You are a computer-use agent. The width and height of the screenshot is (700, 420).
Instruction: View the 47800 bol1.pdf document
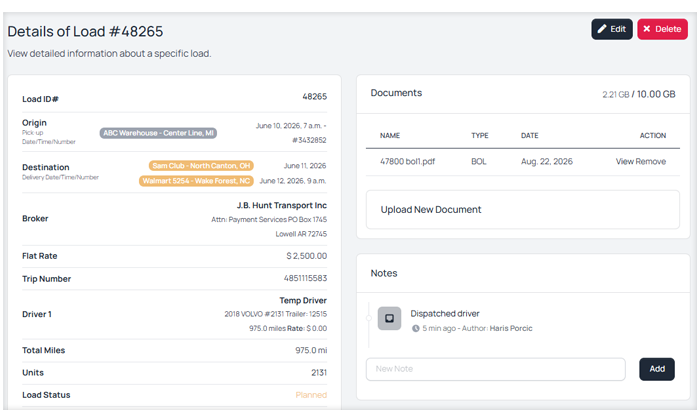tap(625, 162)
